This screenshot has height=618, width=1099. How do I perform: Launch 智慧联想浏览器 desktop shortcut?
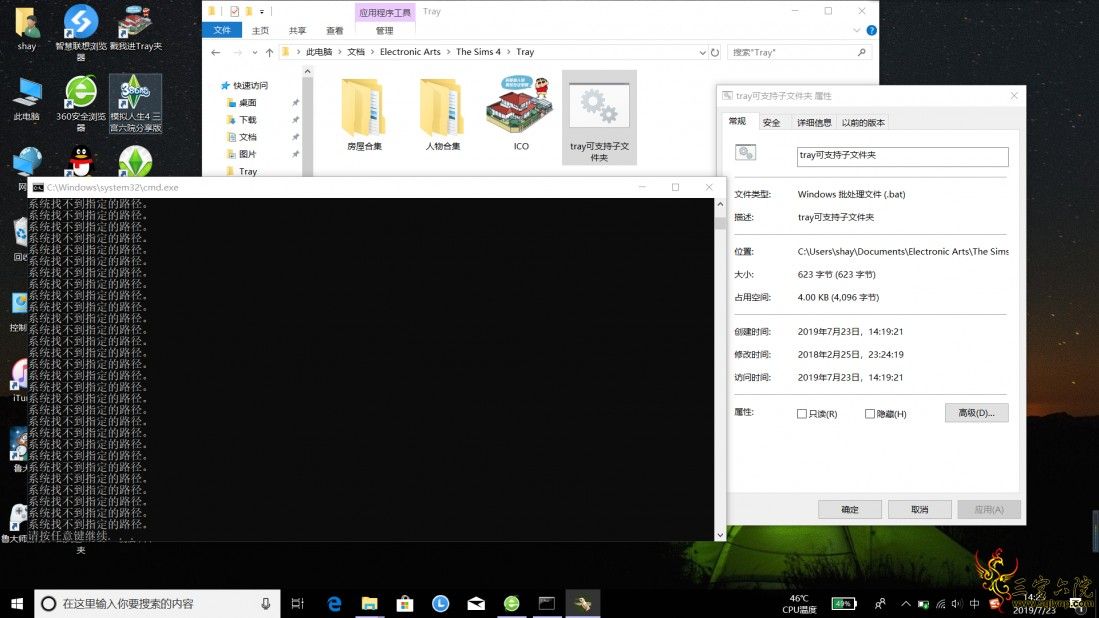point(81,32)
